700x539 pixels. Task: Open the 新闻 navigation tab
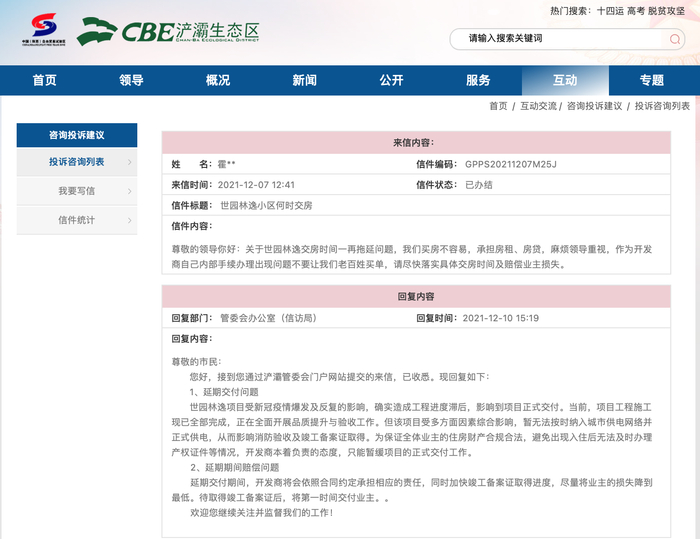304,80
